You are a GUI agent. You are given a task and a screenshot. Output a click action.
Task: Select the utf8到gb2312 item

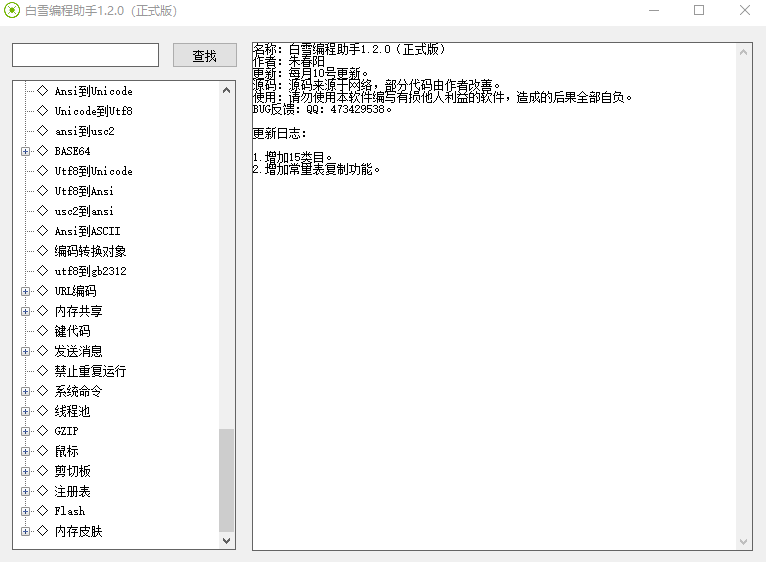90,271
